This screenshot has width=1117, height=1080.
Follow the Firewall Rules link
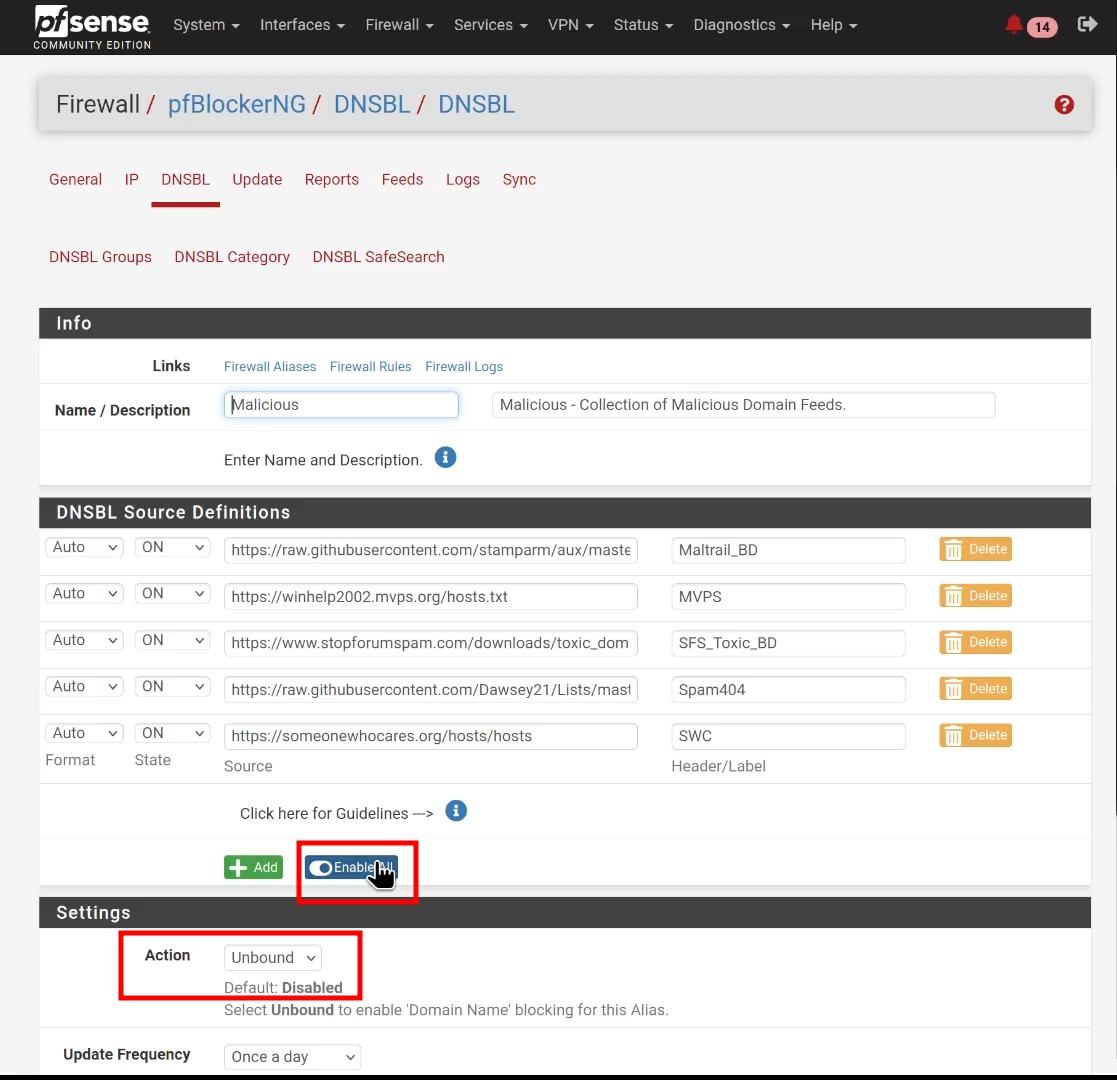370,366
